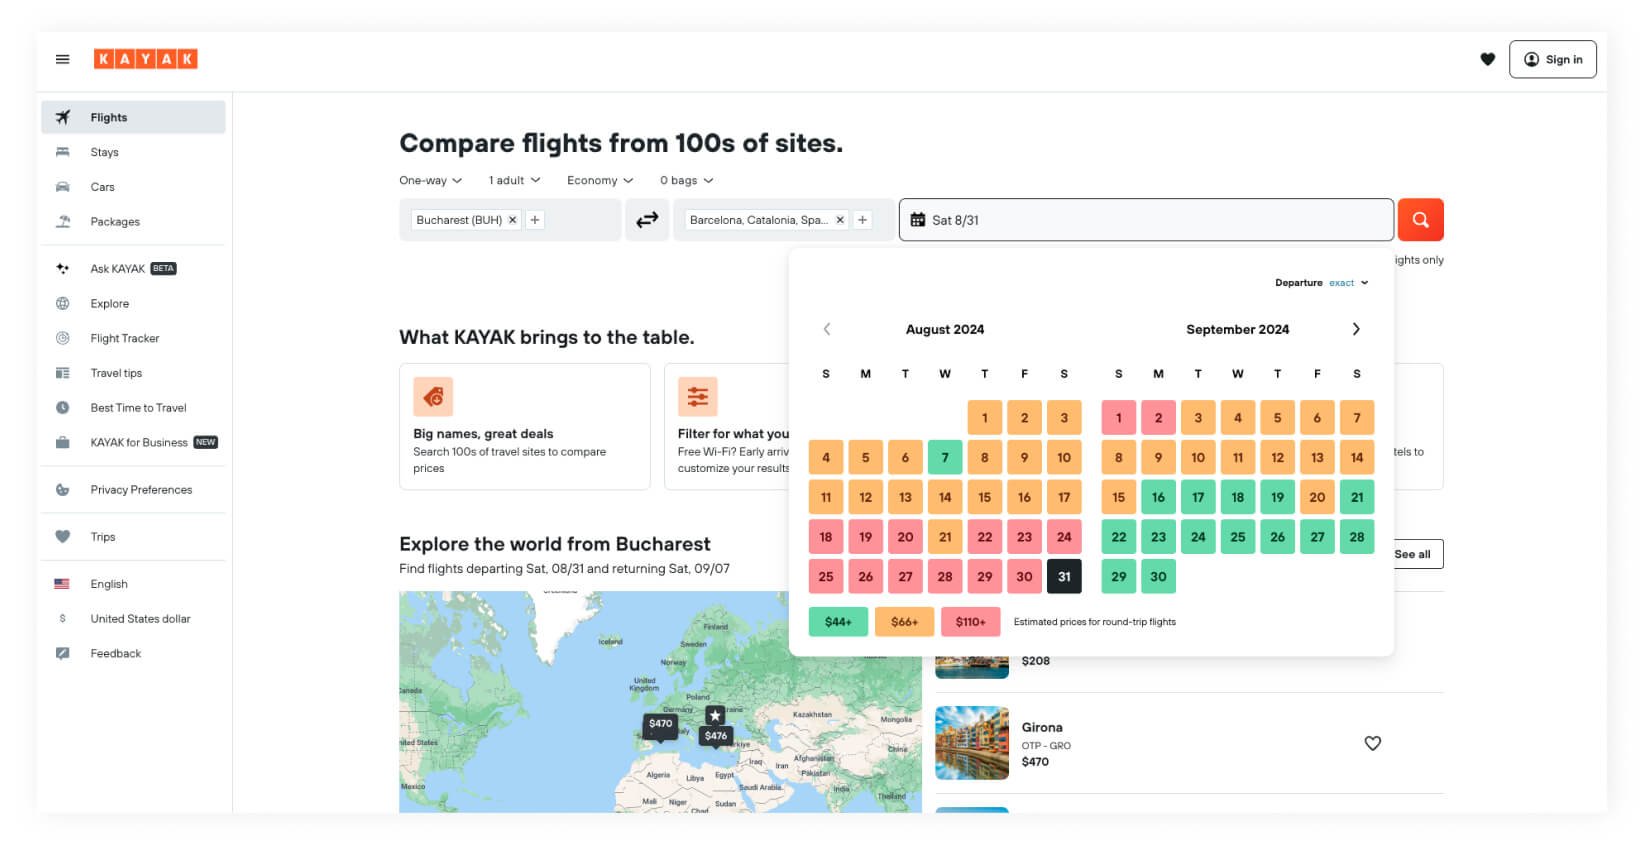Click the See all button
1644x844 pixels.
1413,554
